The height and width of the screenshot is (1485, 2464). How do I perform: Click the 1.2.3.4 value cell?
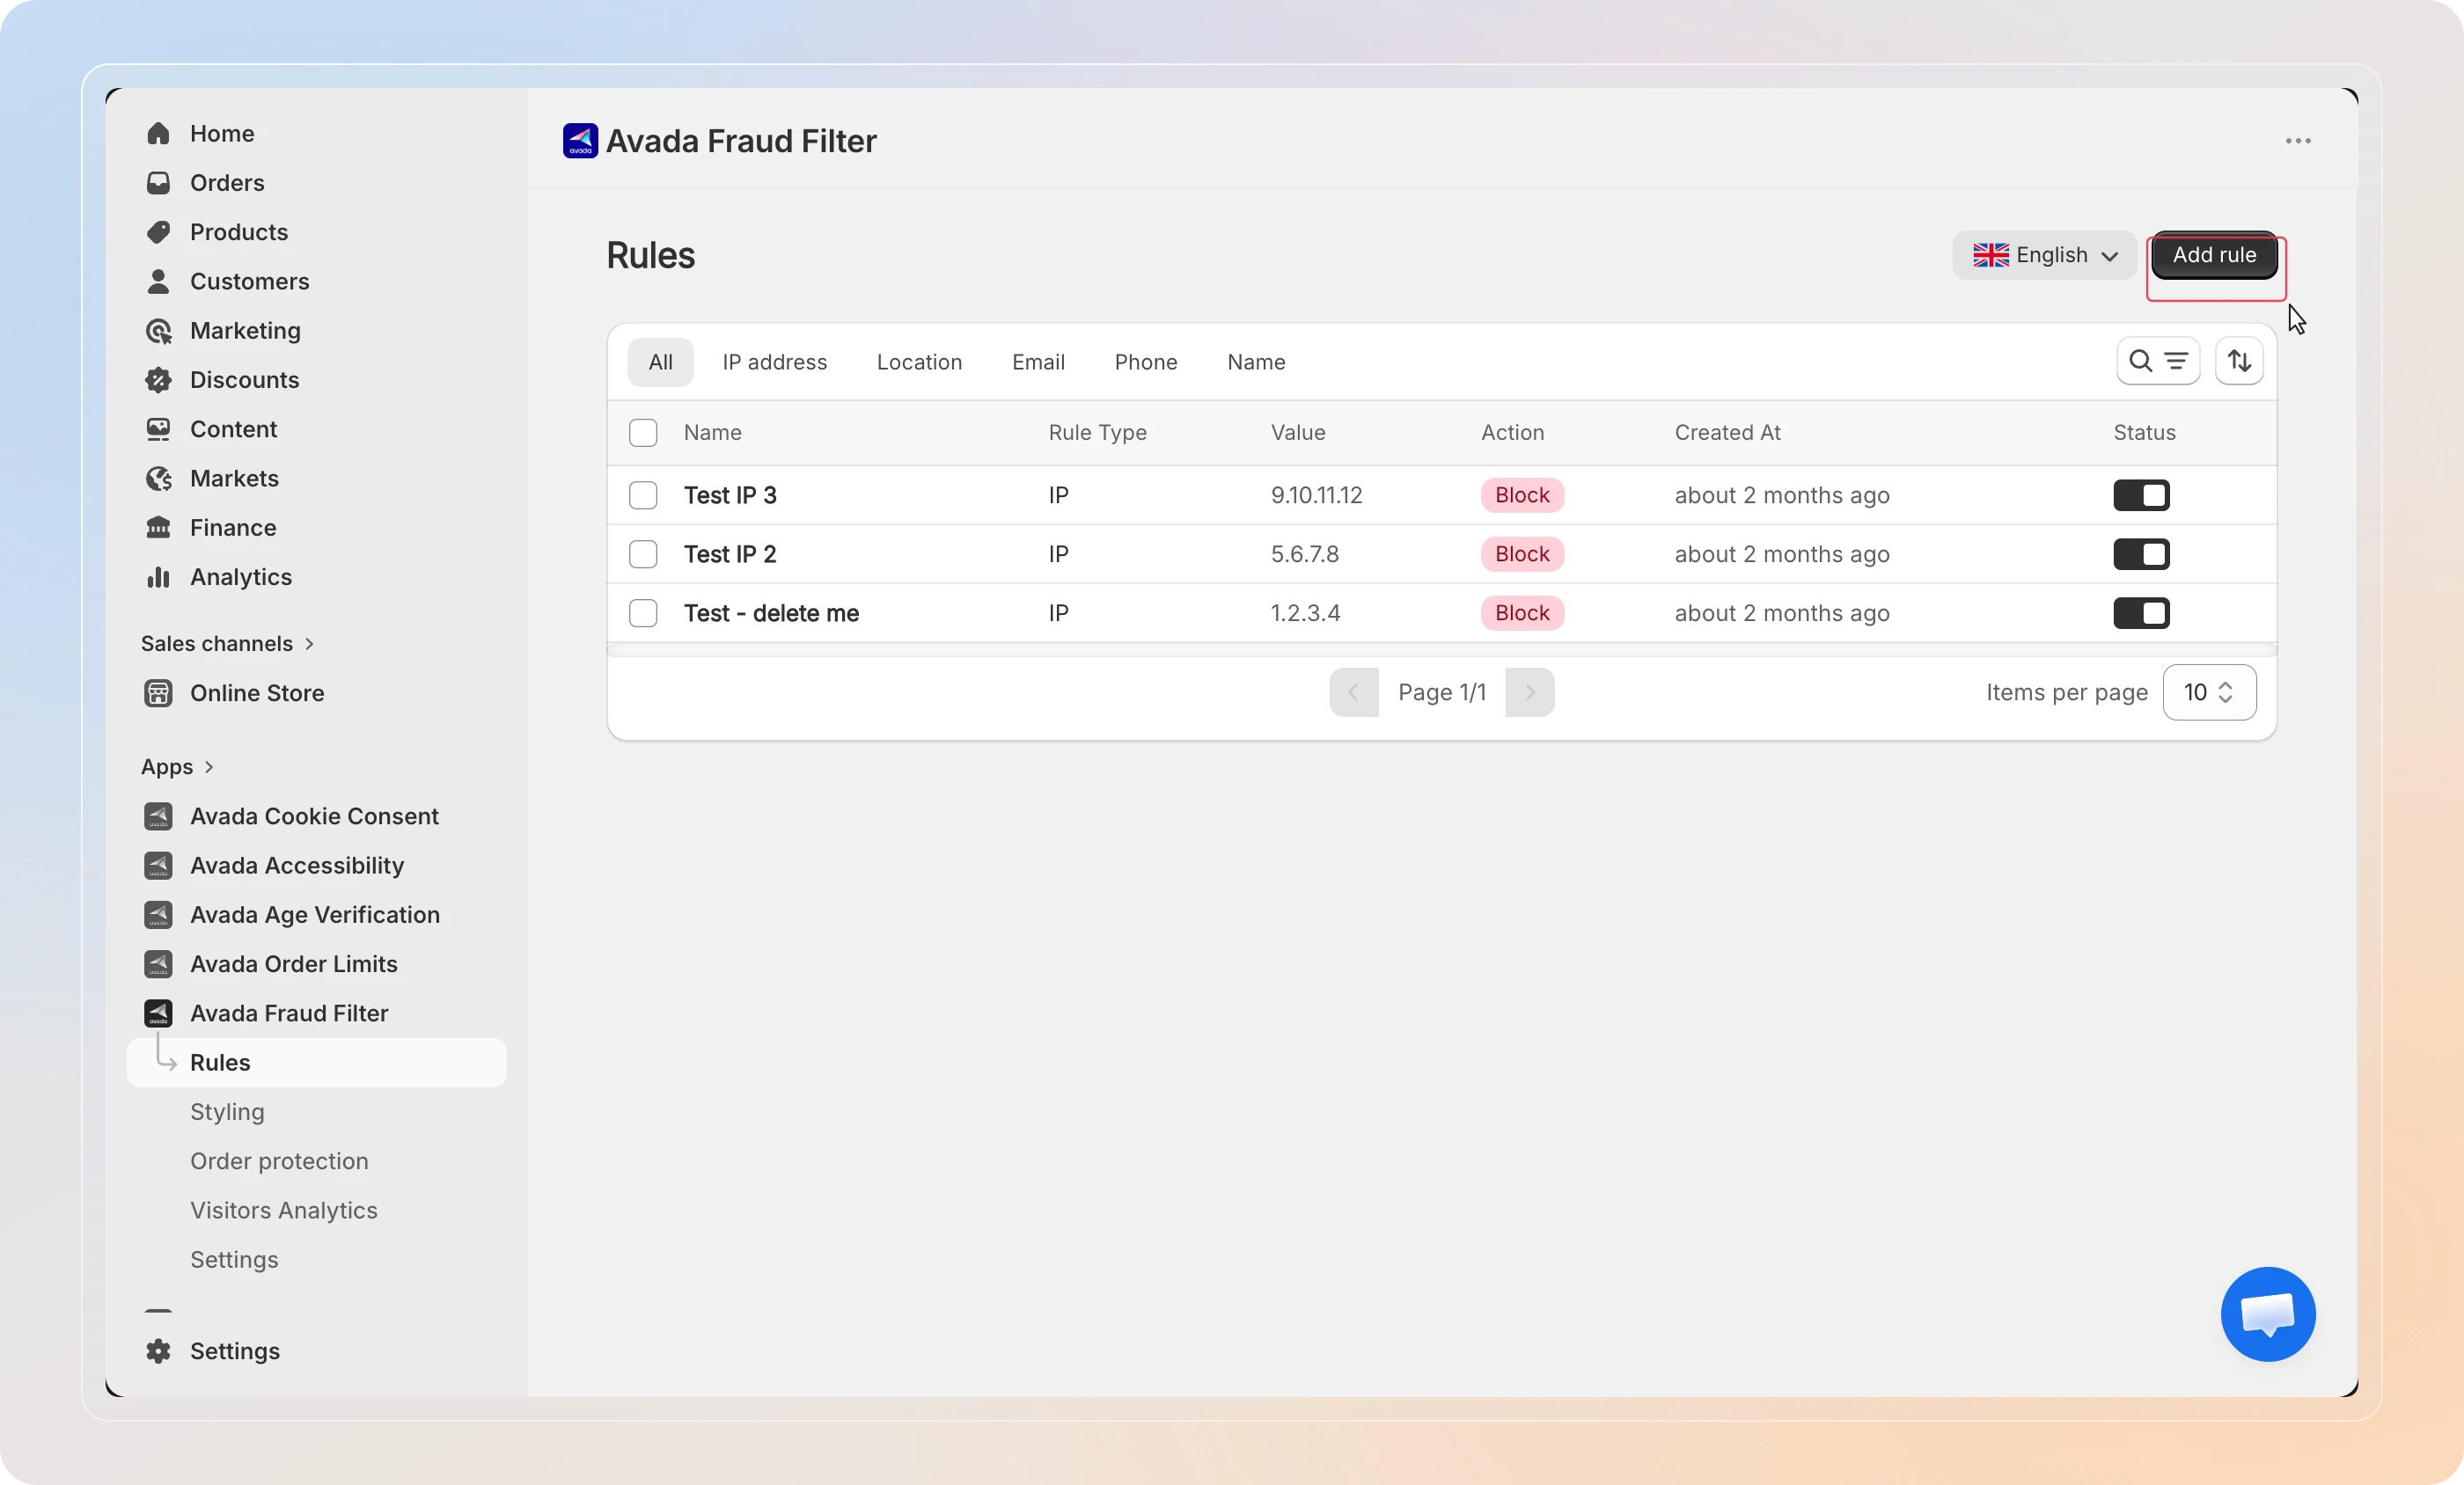(1305, 613)
